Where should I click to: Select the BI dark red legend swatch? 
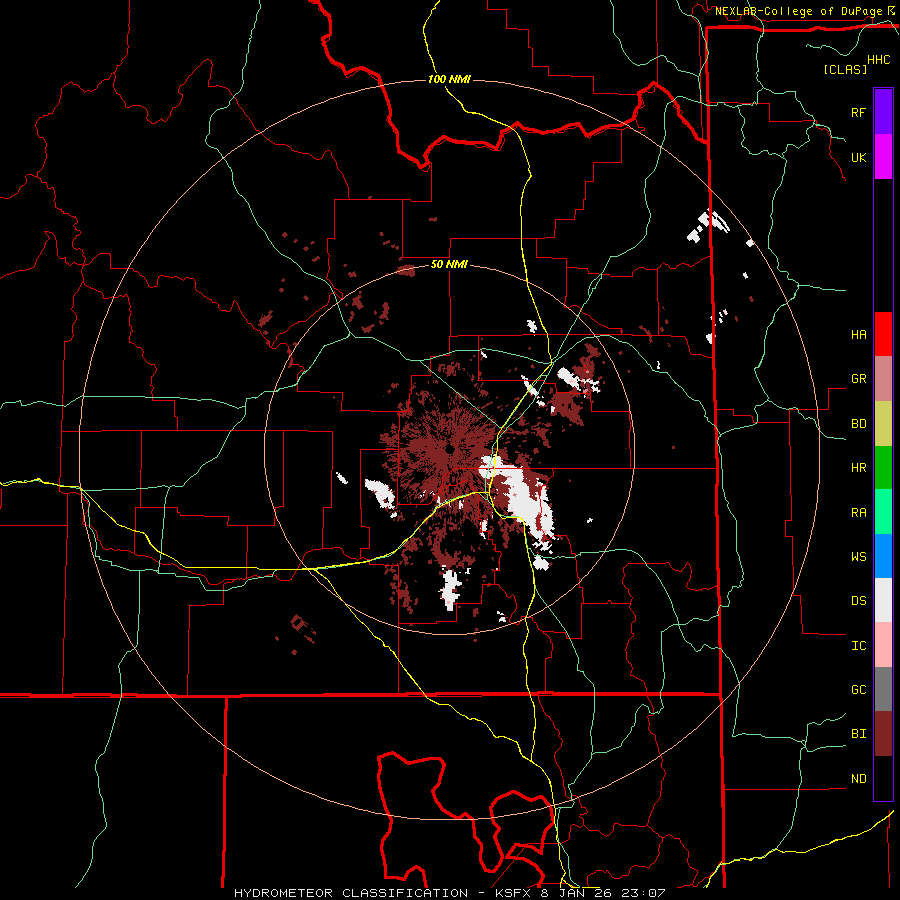(x=883, y=734)
